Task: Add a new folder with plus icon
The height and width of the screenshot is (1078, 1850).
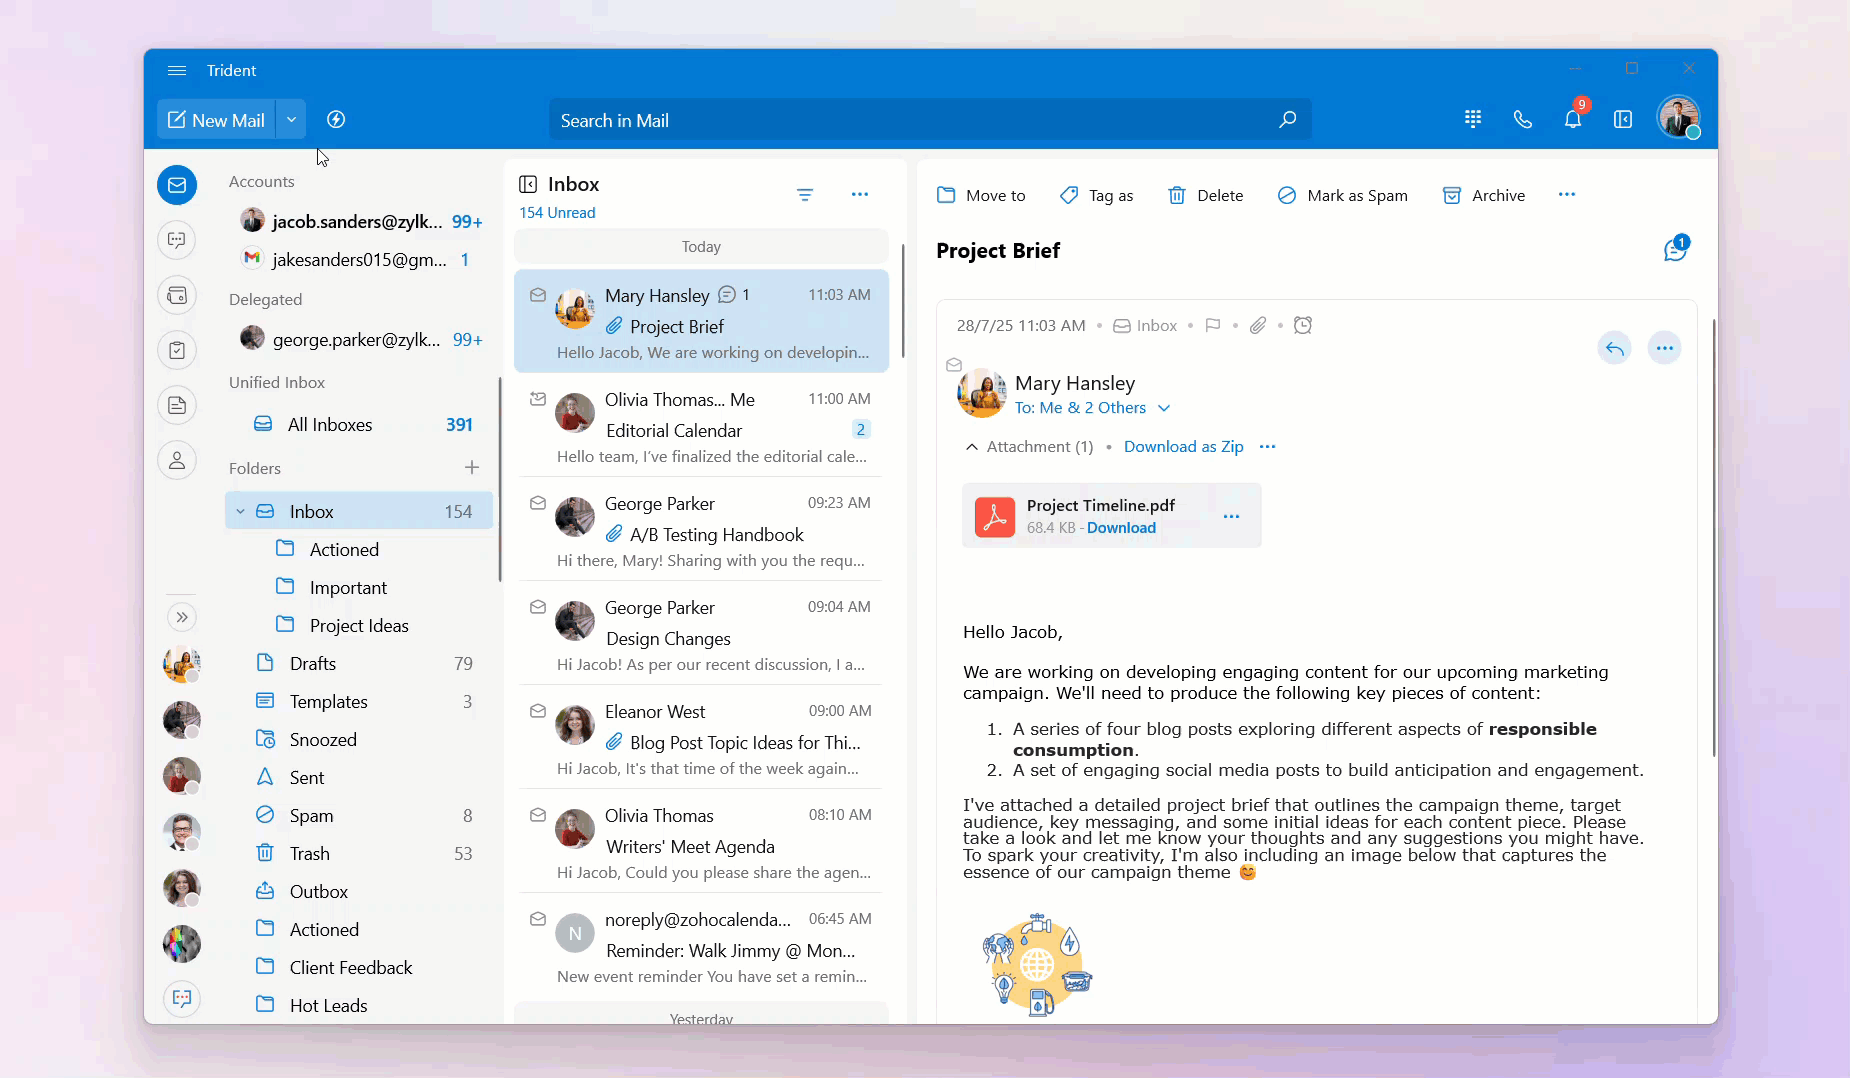Action: point(472,467)
